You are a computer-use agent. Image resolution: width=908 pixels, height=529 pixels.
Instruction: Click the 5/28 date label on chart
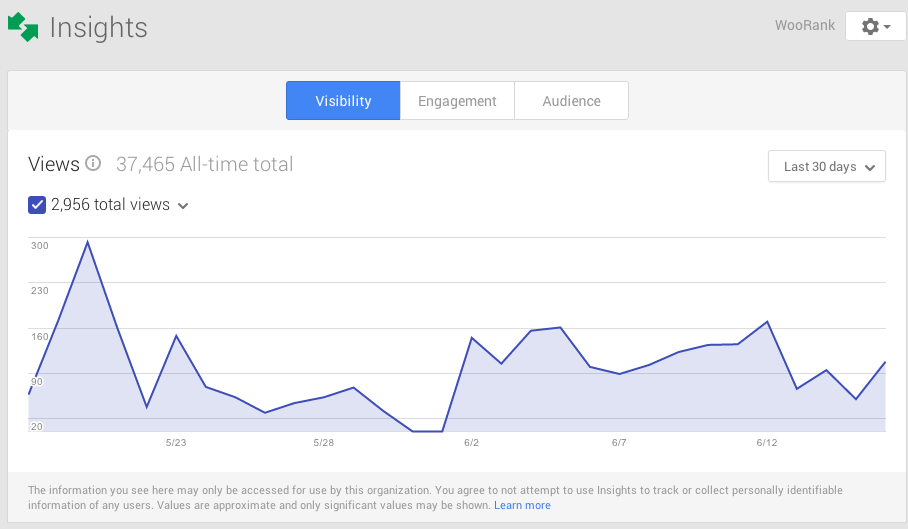324,443
